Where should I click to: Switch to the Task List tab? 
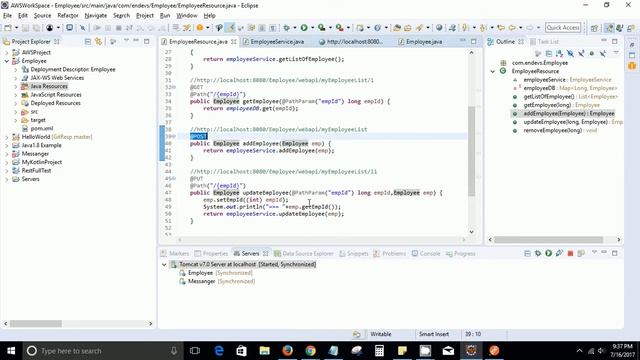544,42
